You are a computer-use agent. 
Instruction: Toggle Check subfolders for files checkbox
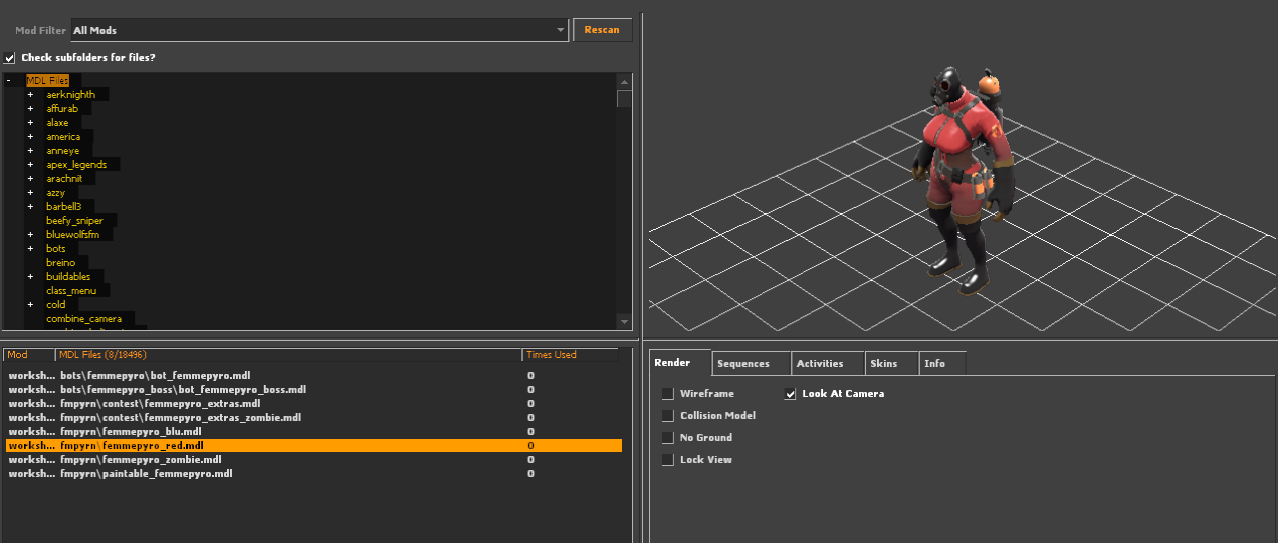pyautogui.click(x=10, y=58)
